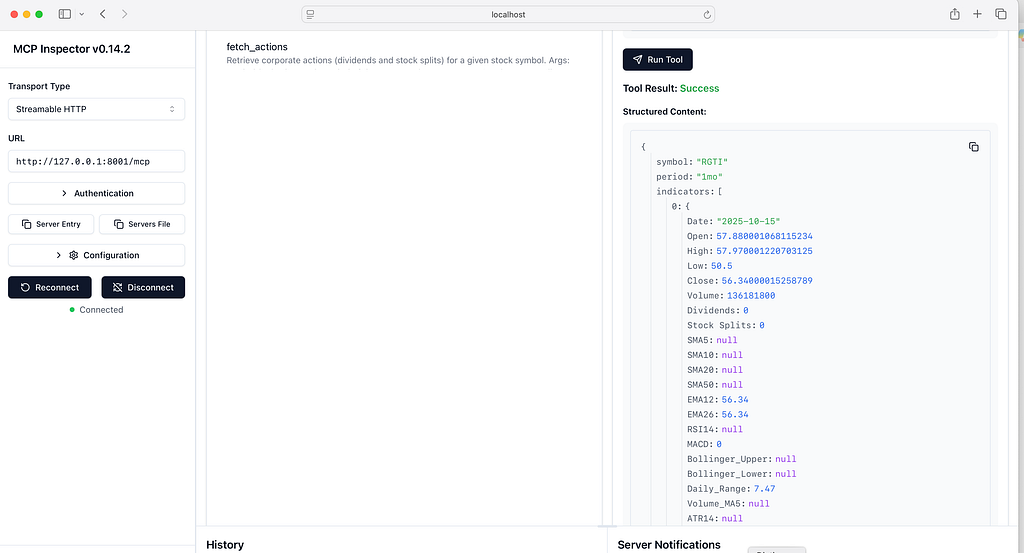
Task: Show Safari tab overview
Action: click(x=1000, y=14)
